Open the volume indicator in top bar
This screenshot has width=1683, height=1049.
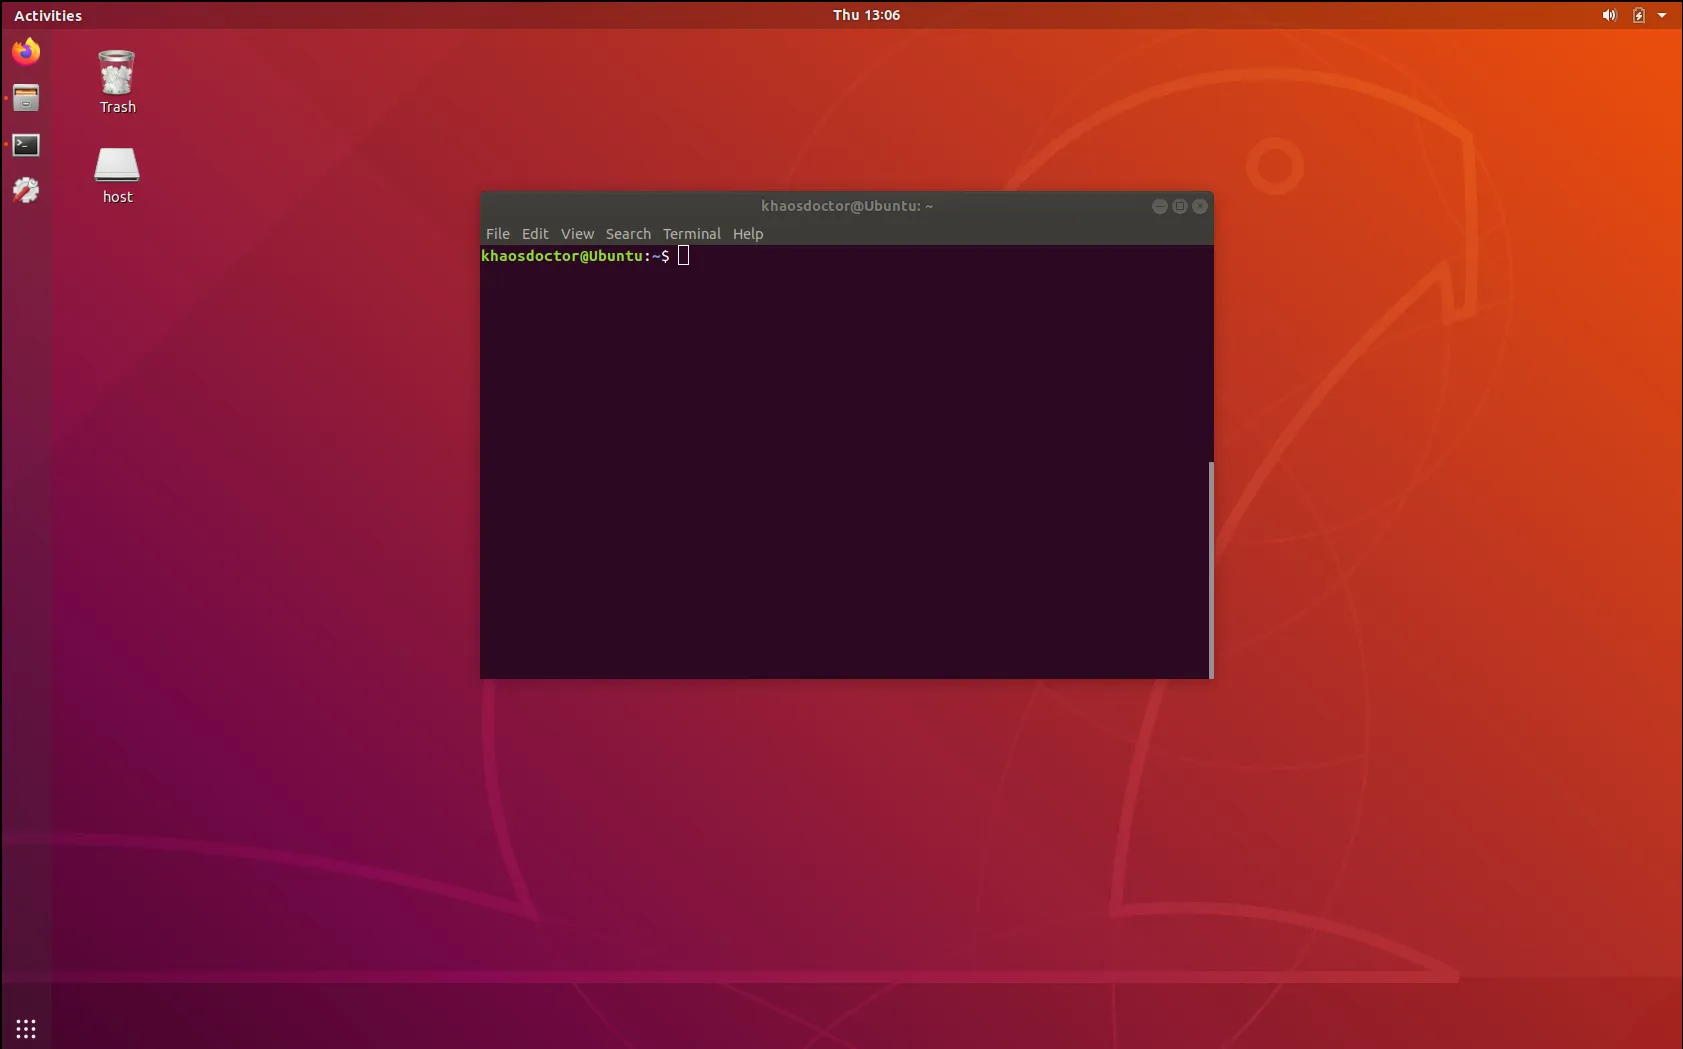pos(1609,15)
